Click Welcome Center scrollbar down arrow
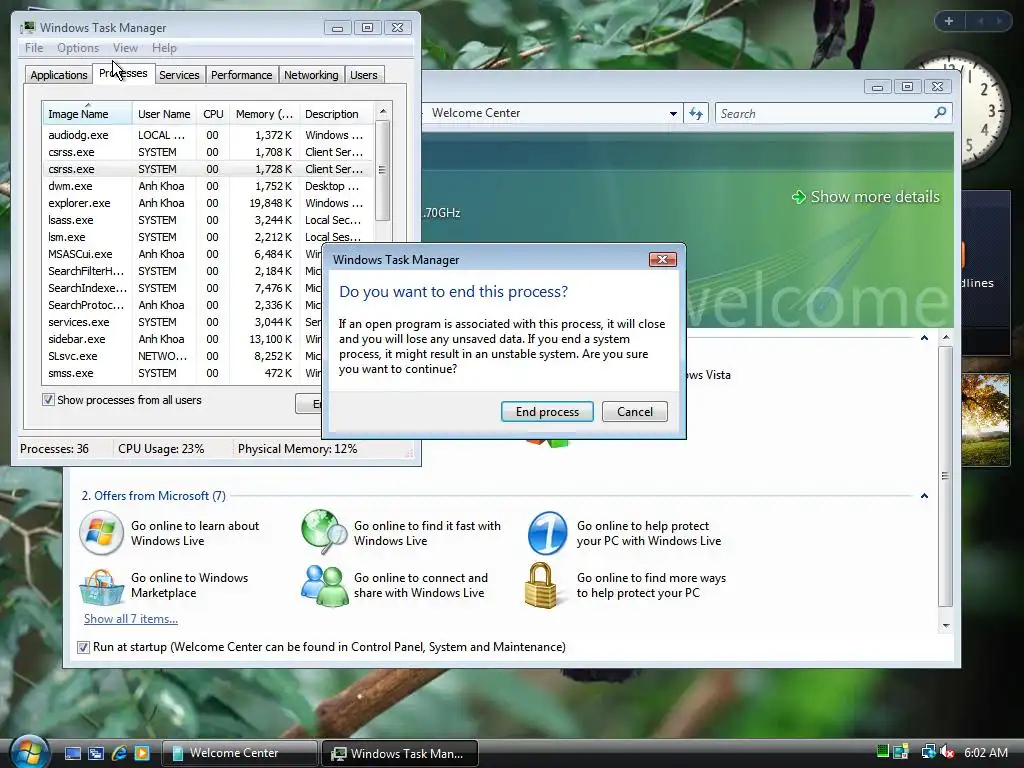Image resolution: width=1024 pixels, height=768 pixels. pos(946,626)
